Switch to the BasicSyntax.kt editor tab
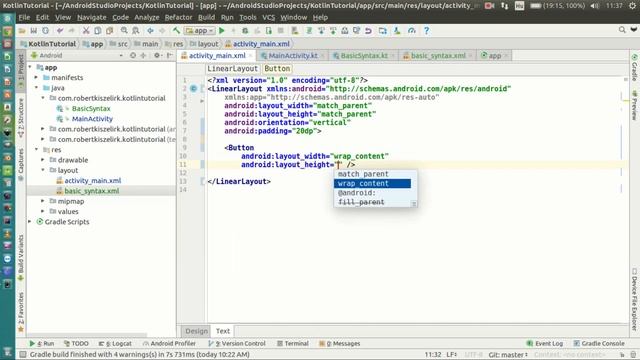640x360 pixels. click(x=364, y=56)
